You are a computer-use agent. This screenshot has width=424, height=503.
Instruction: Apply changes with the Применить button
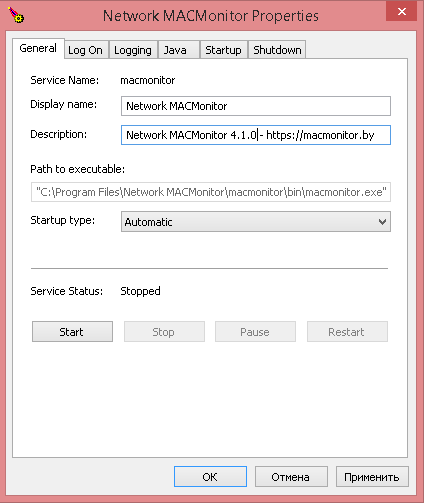[x=372, y=477]
